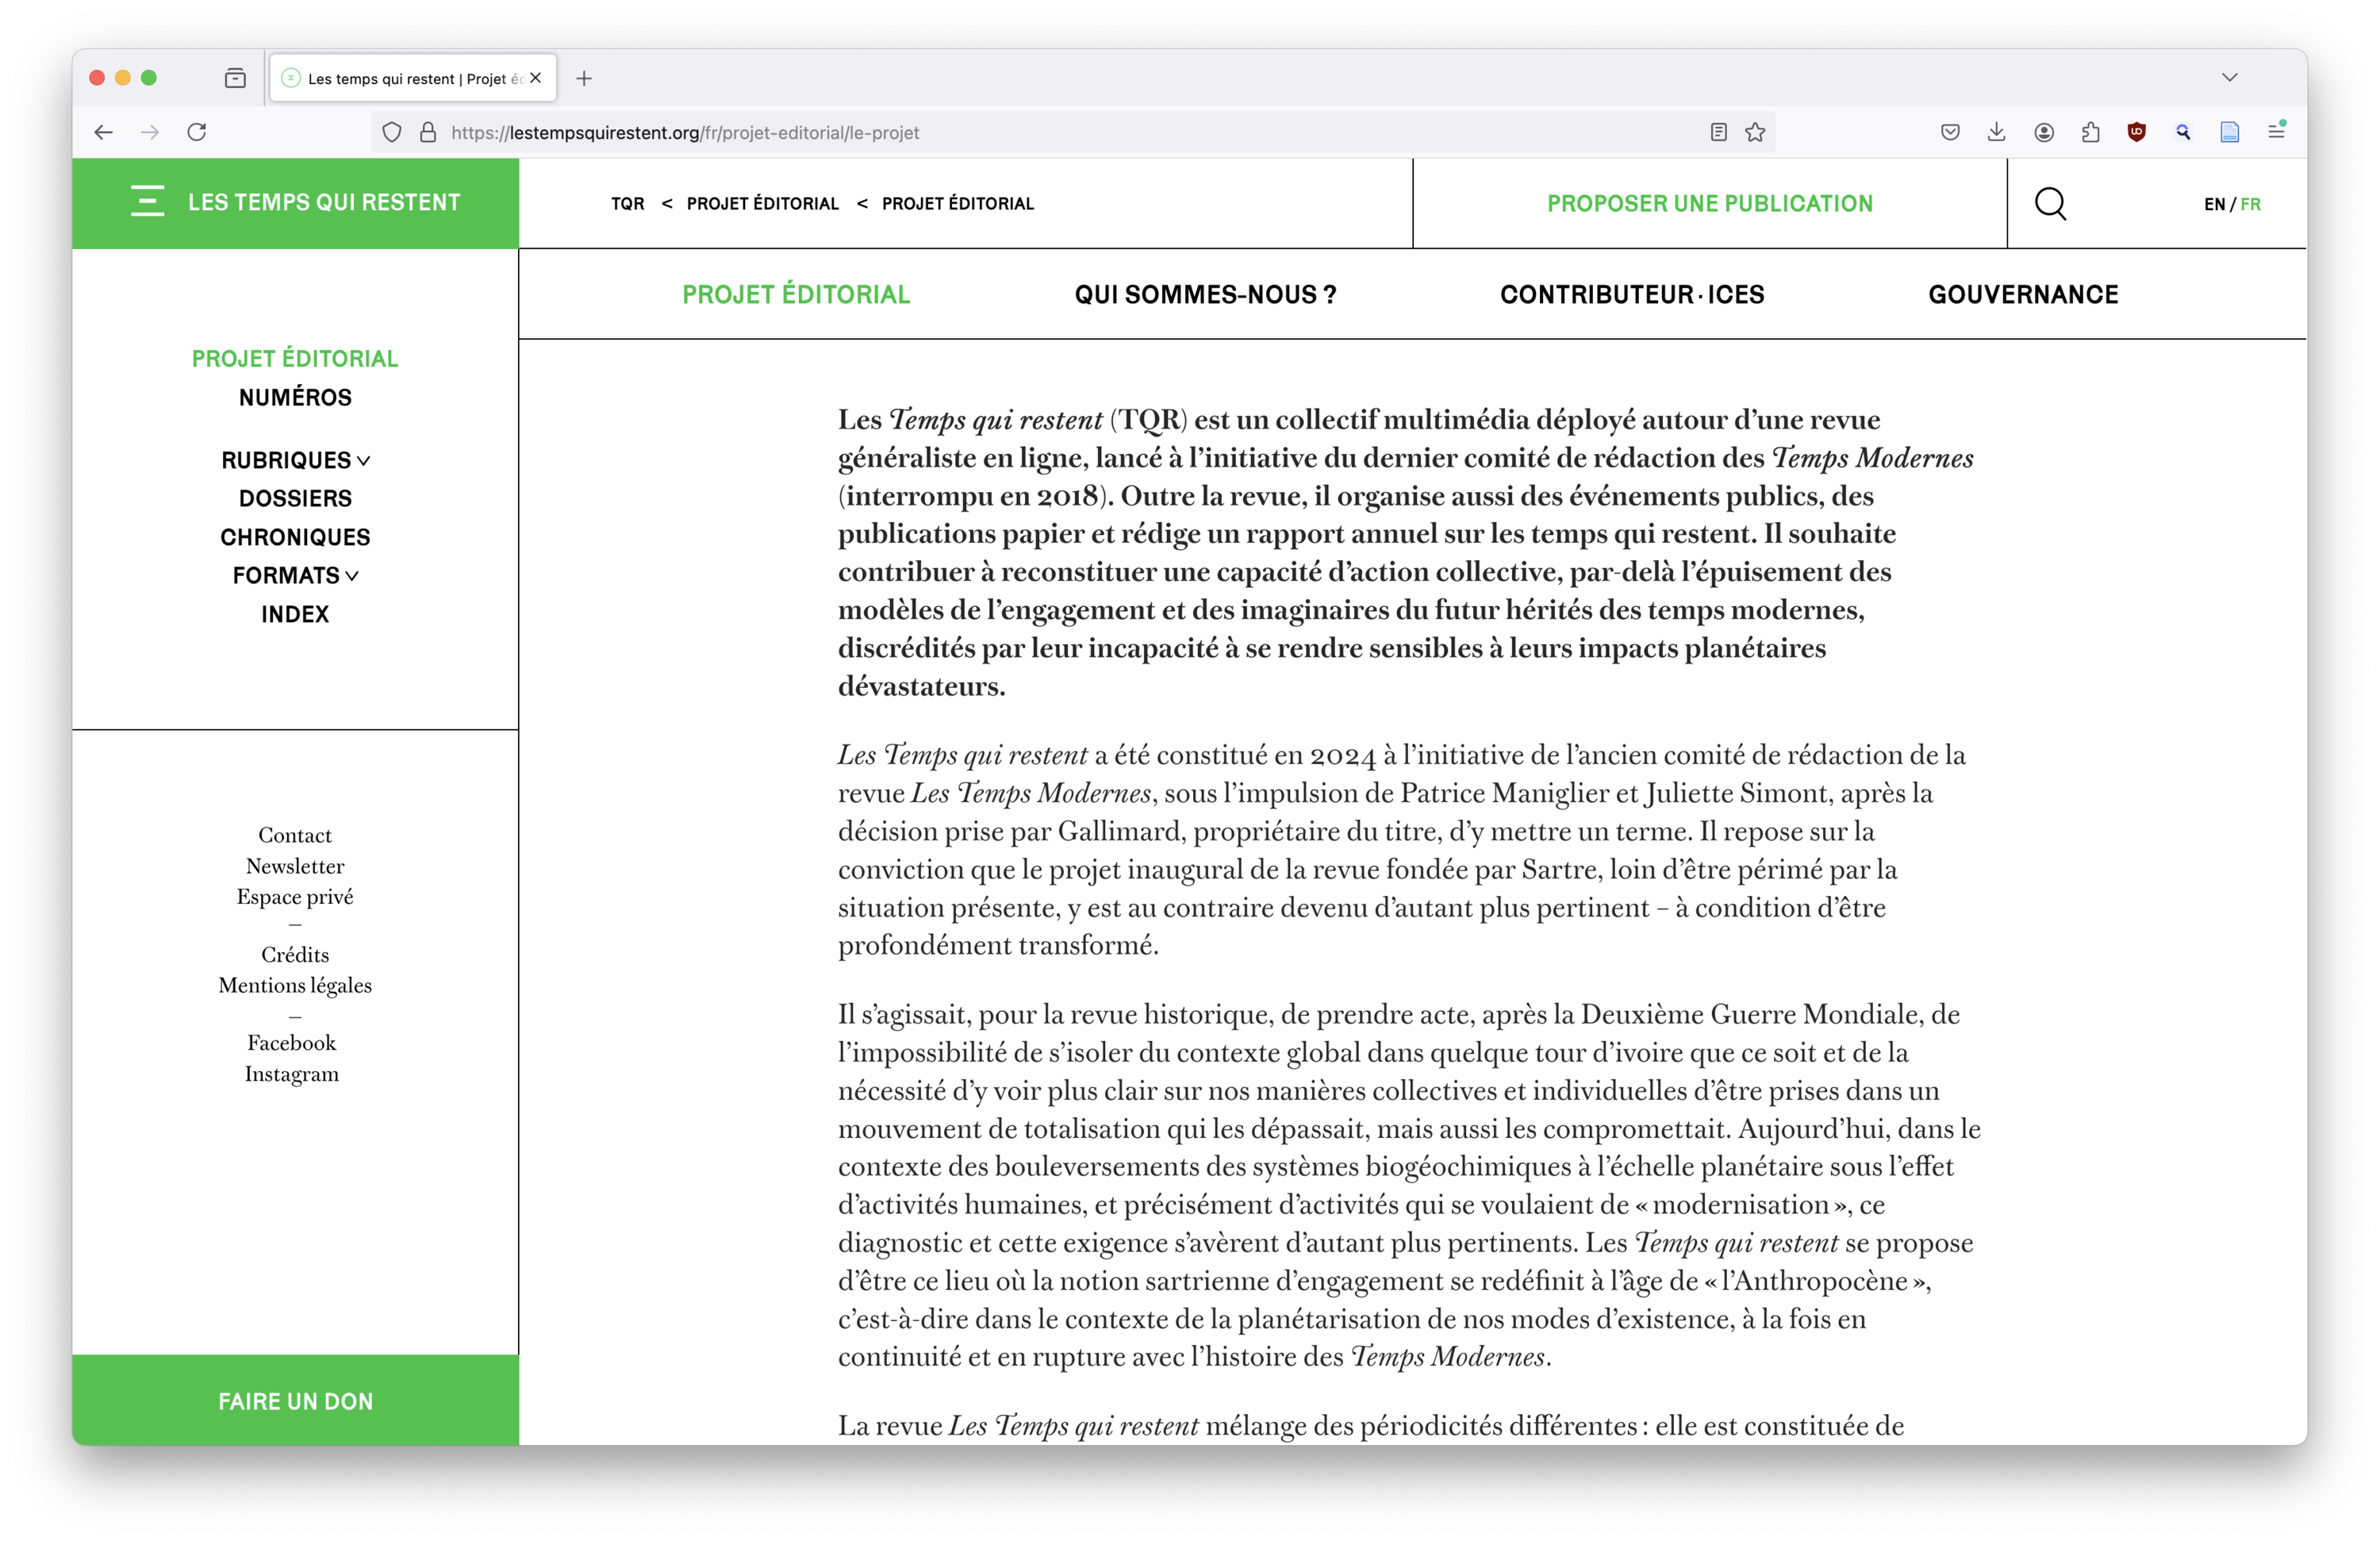The width and height of the screenshot is (2380, 1541).
Task: Switch language to EN
Action: click(x=2213, y=204)
